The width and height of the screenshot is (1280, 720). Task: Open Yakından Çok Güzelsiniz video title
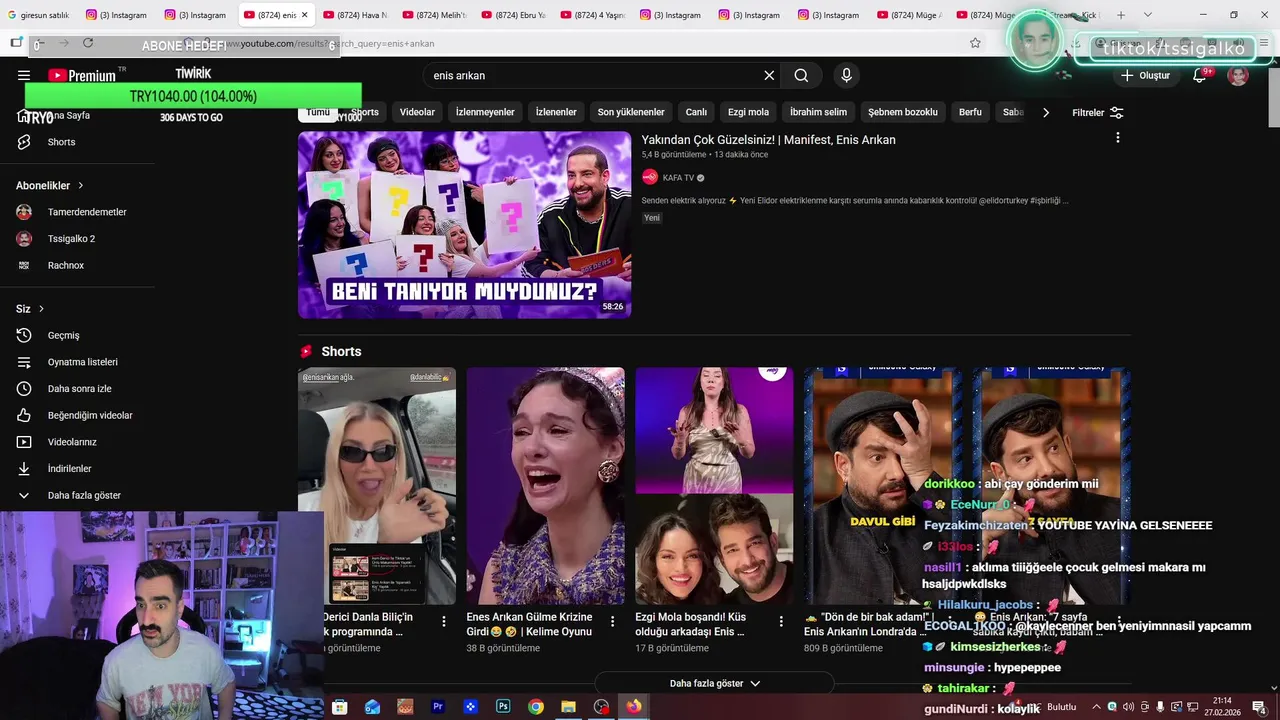click(768, 140)
